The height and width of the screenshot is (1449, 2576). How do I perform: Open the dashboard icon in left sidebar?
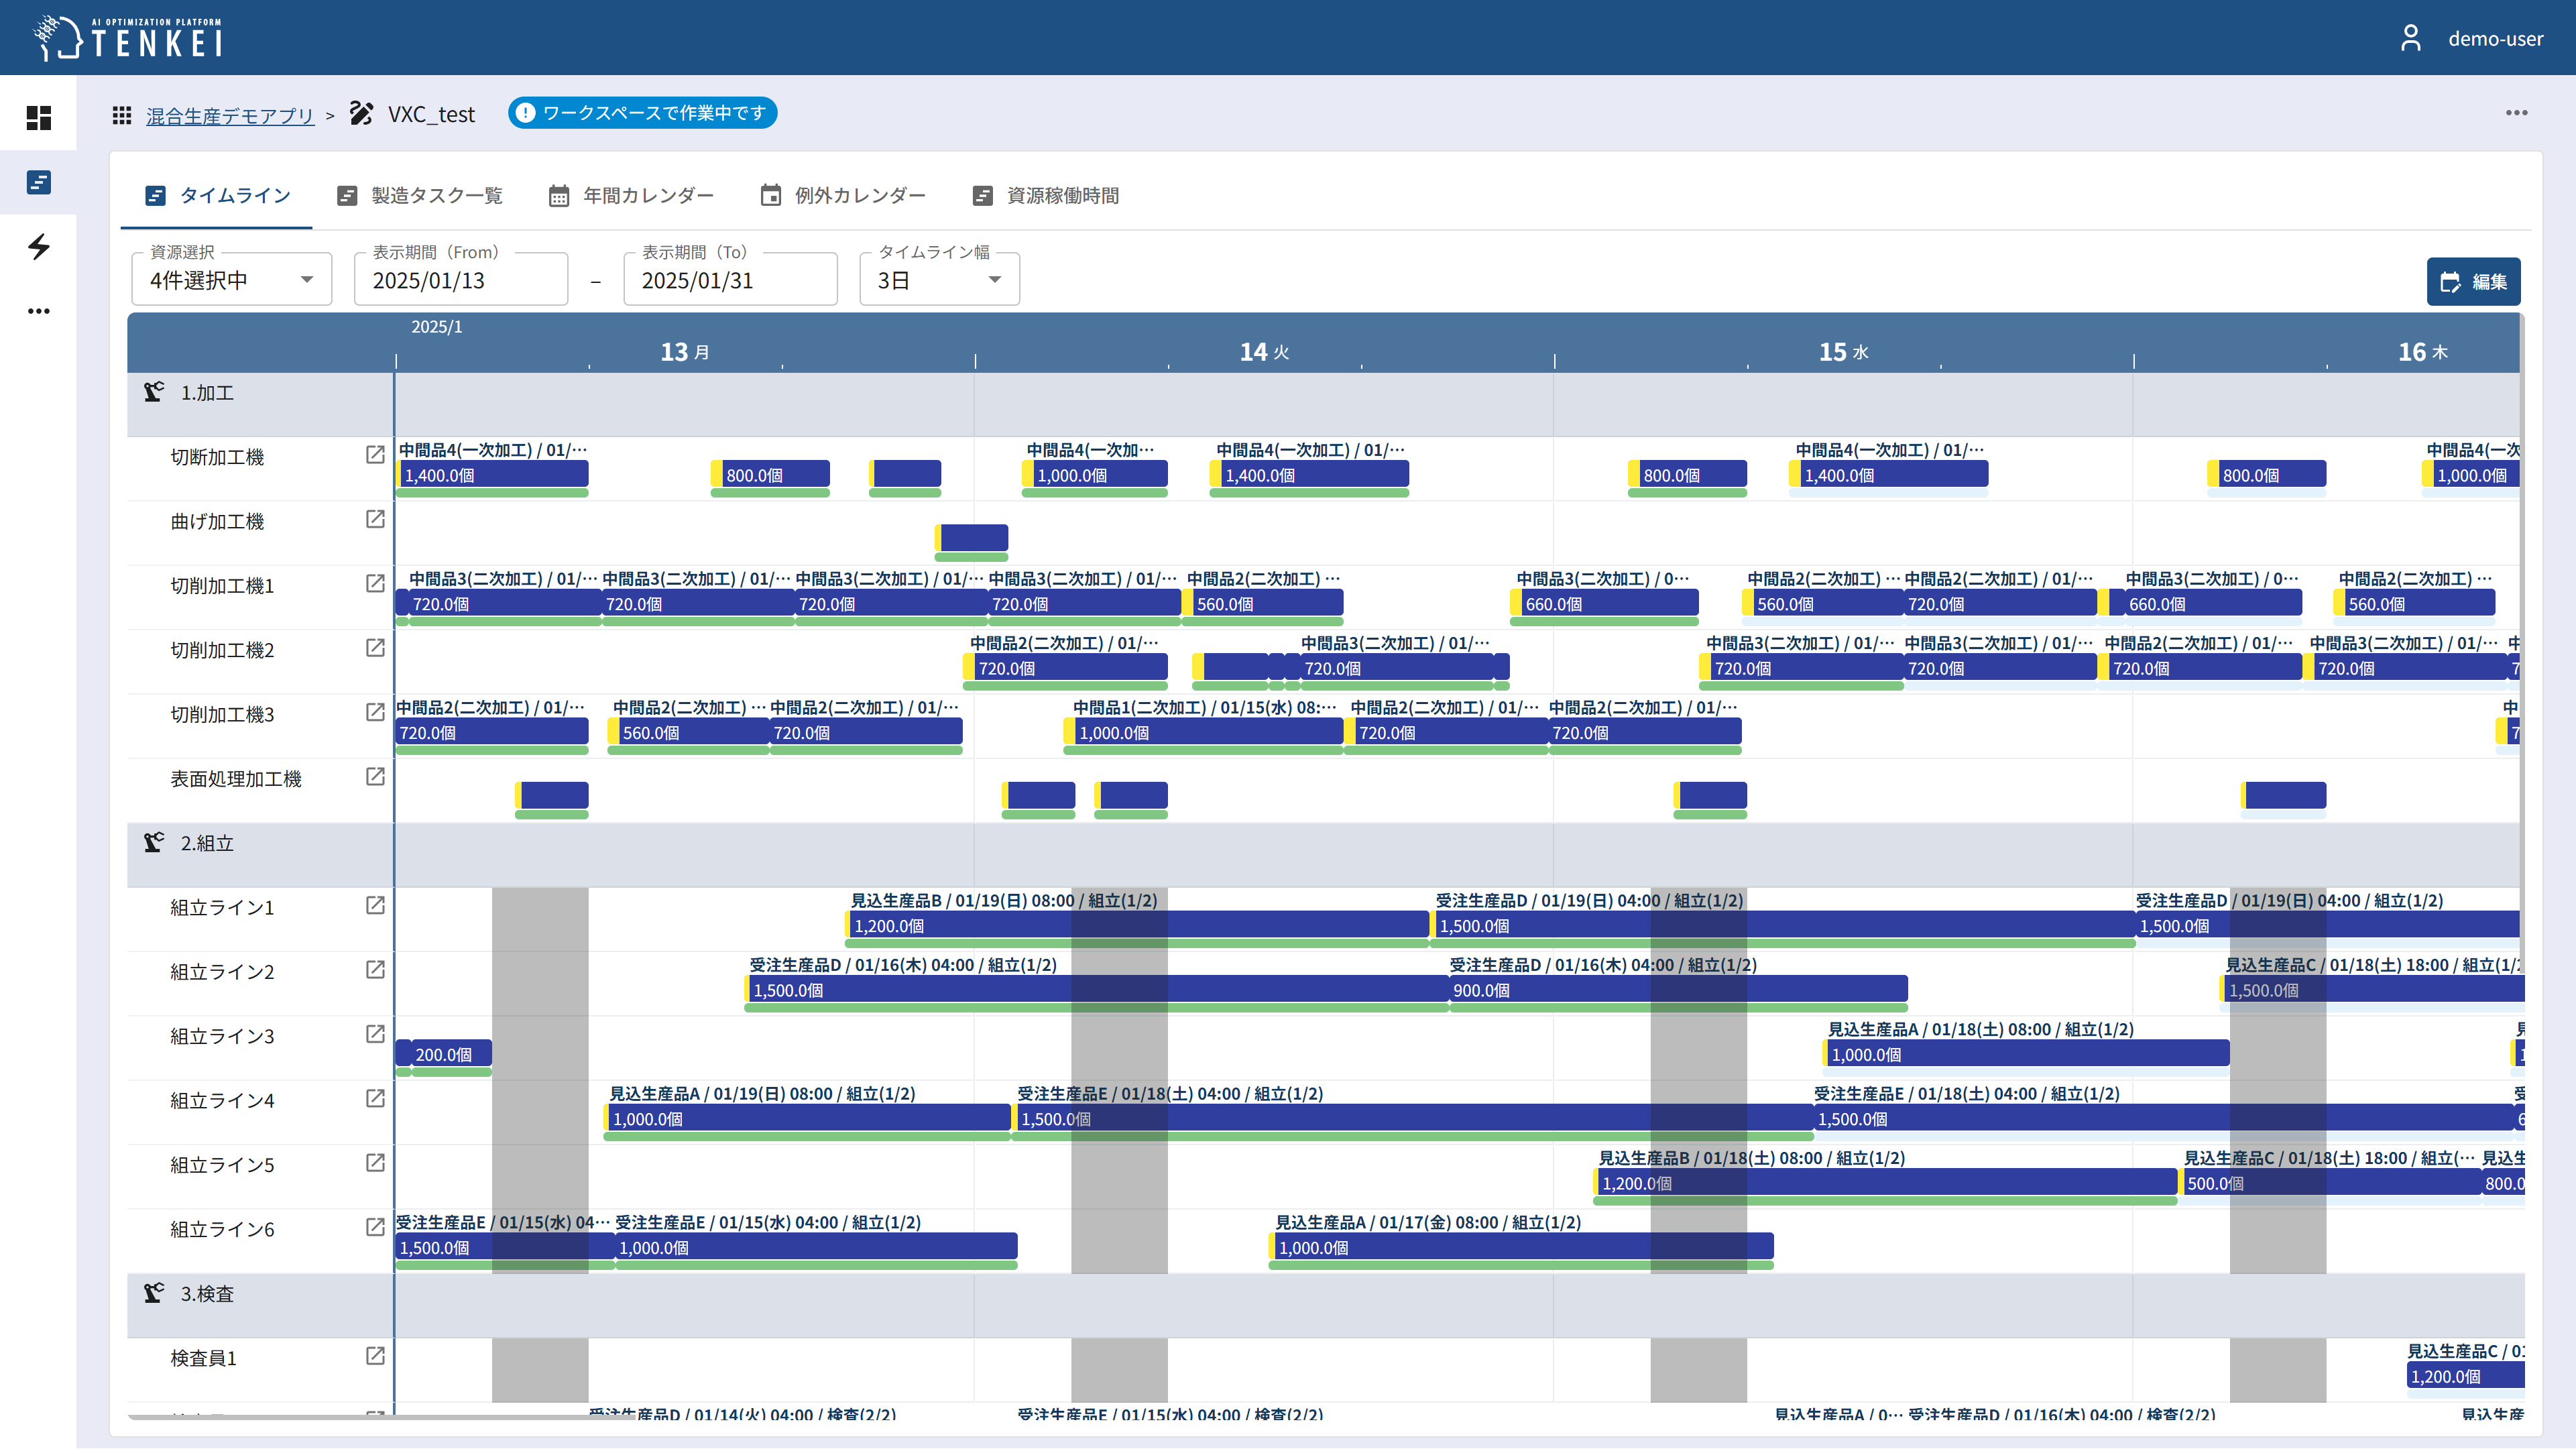coord(38,118)
